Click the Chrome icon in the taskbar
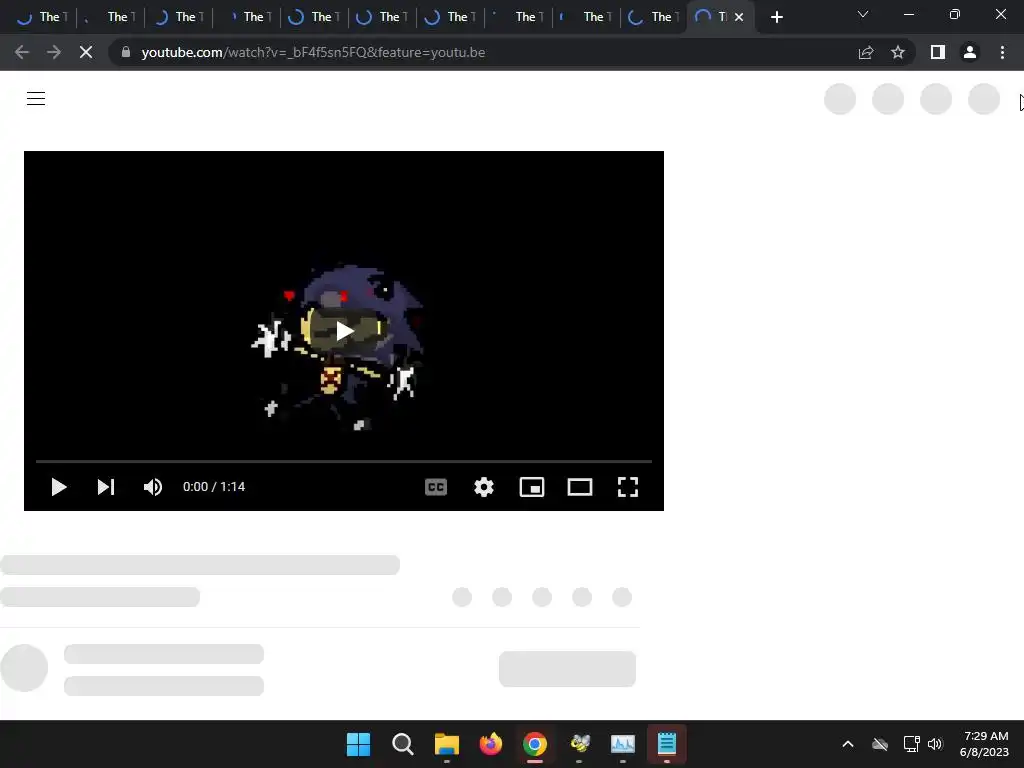The image size is (1024, 768). (x=534, y=744)
